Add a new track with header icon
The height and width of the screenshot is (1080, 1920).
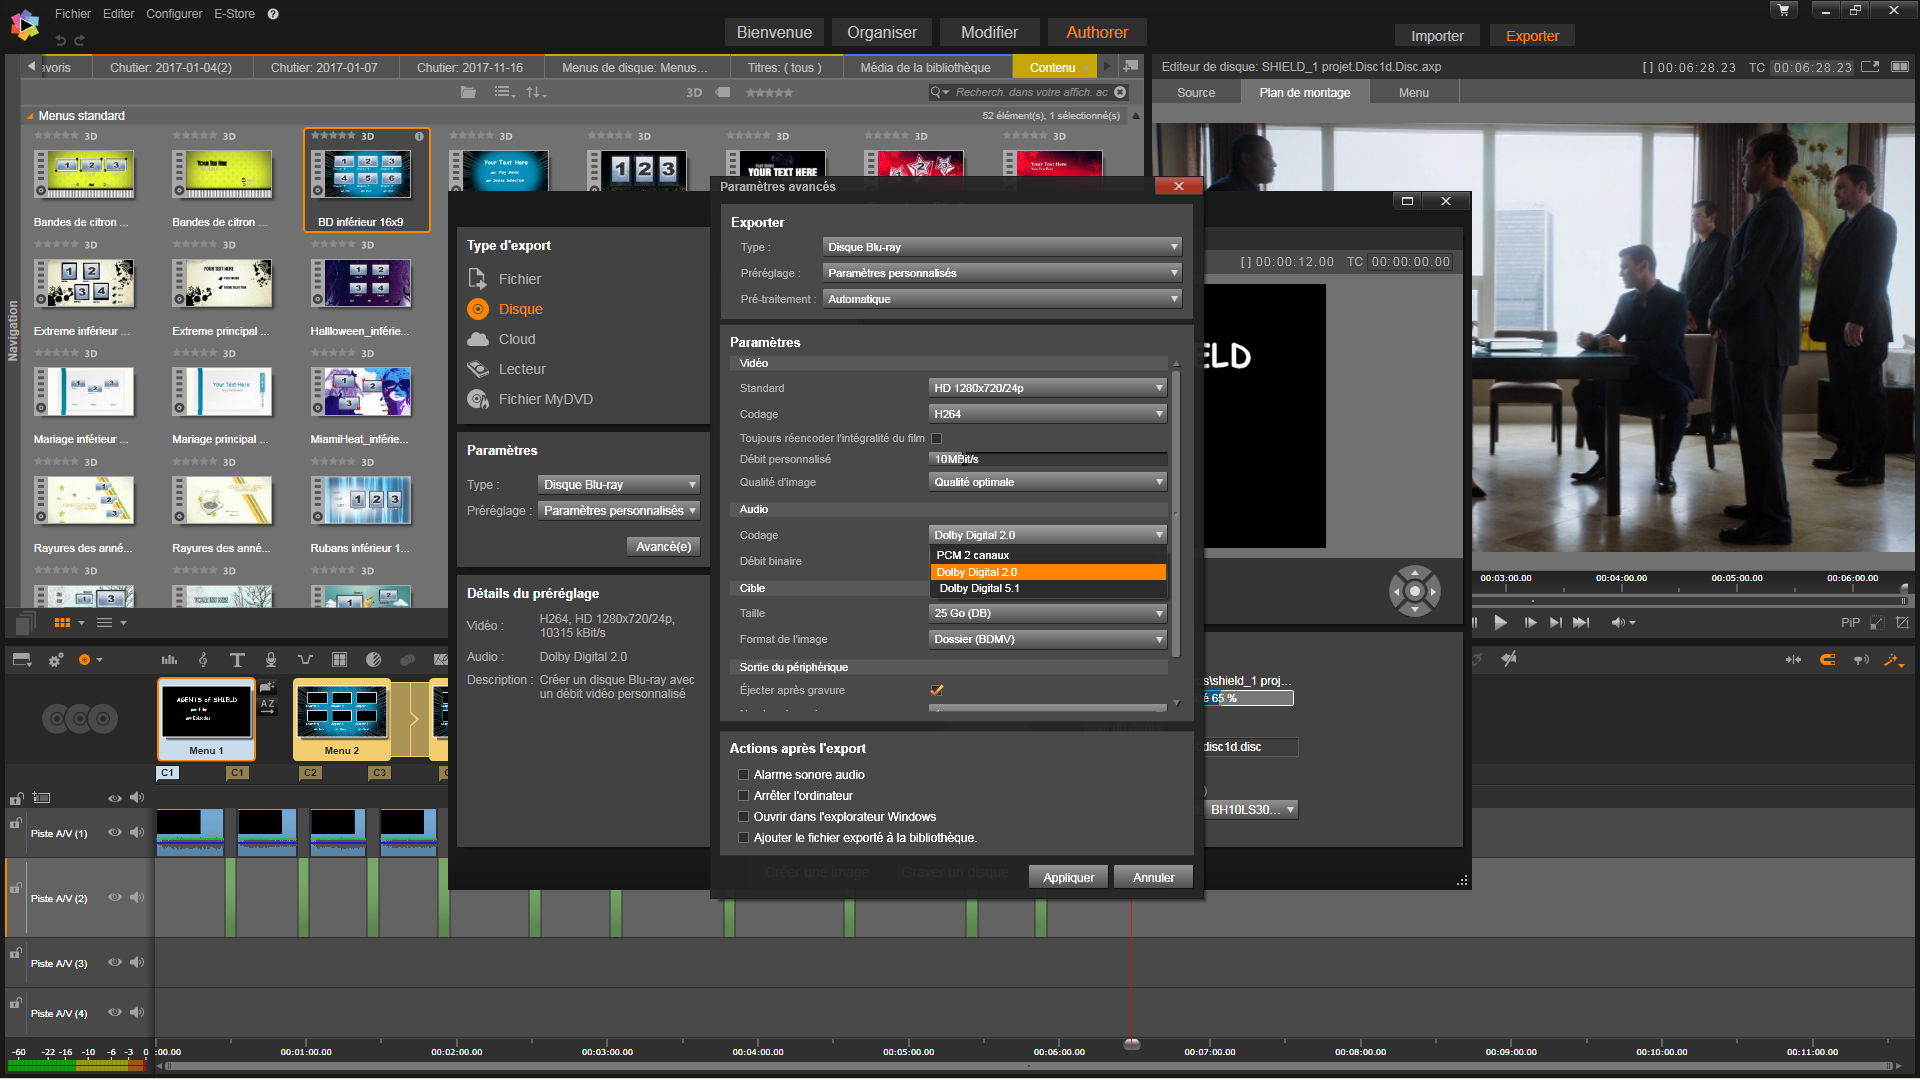click(41, 797)
